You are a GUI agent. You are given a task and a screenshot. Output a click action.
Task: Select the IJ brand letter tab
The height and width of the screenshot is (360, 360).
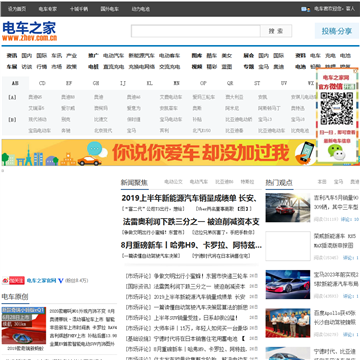pos(123,83)
